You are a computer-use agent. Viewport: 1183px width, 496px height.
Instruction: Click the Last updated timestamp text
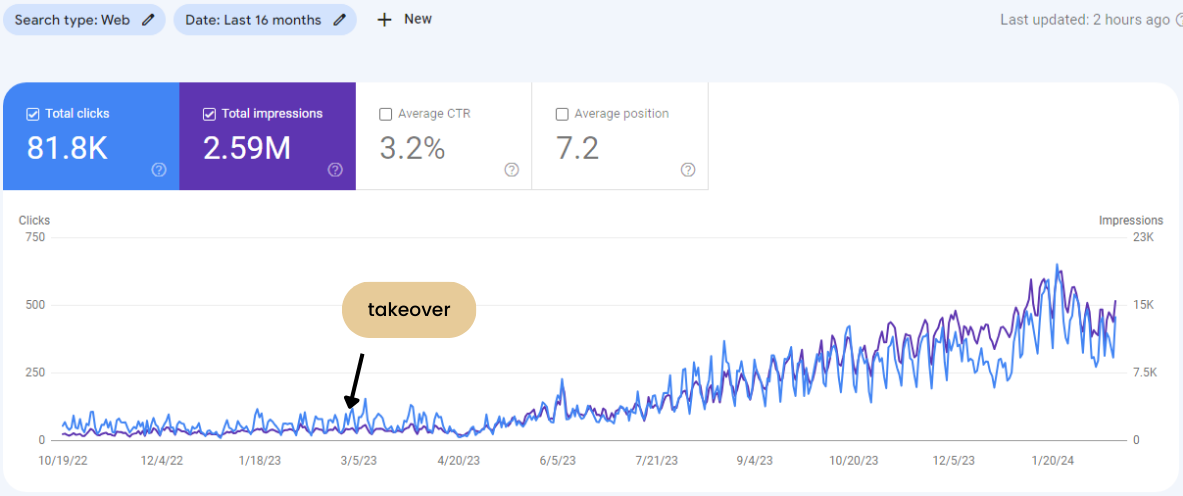(x=1084, y=20)
